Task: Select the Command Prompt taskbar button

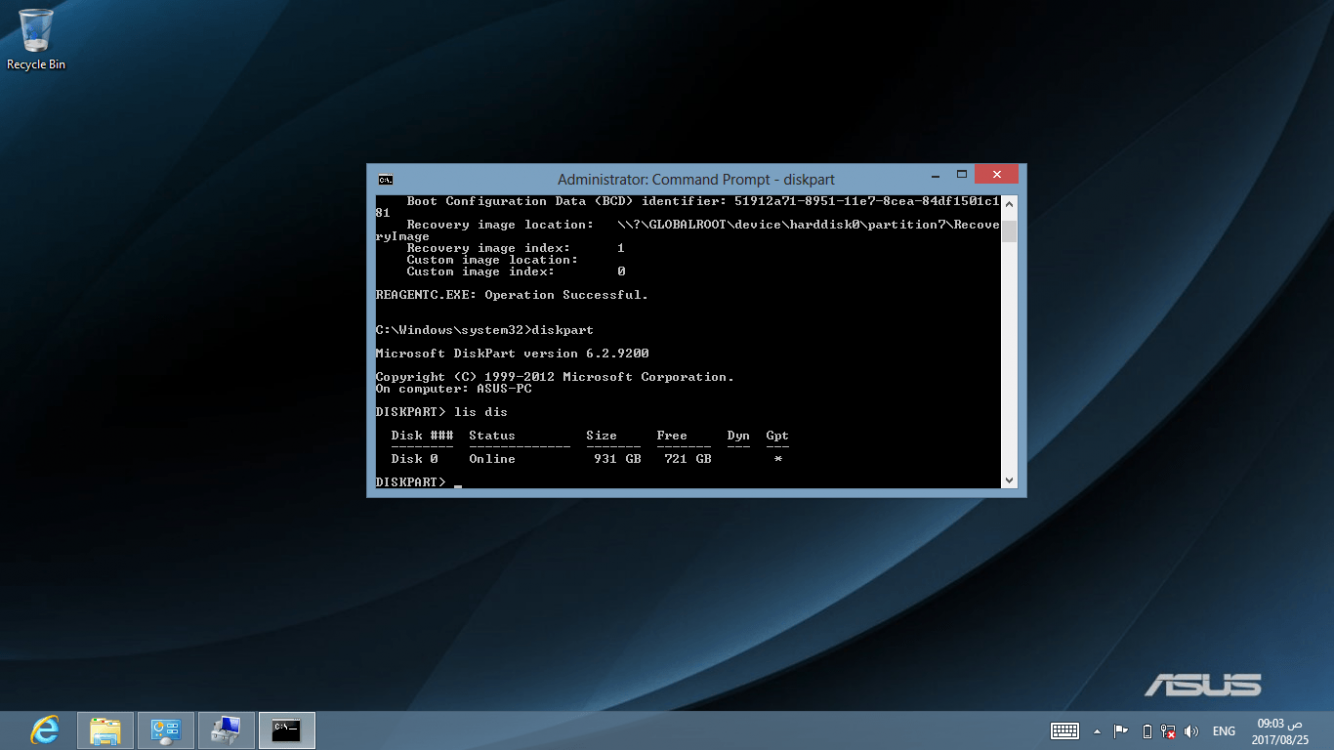Action: click(287, 731)
